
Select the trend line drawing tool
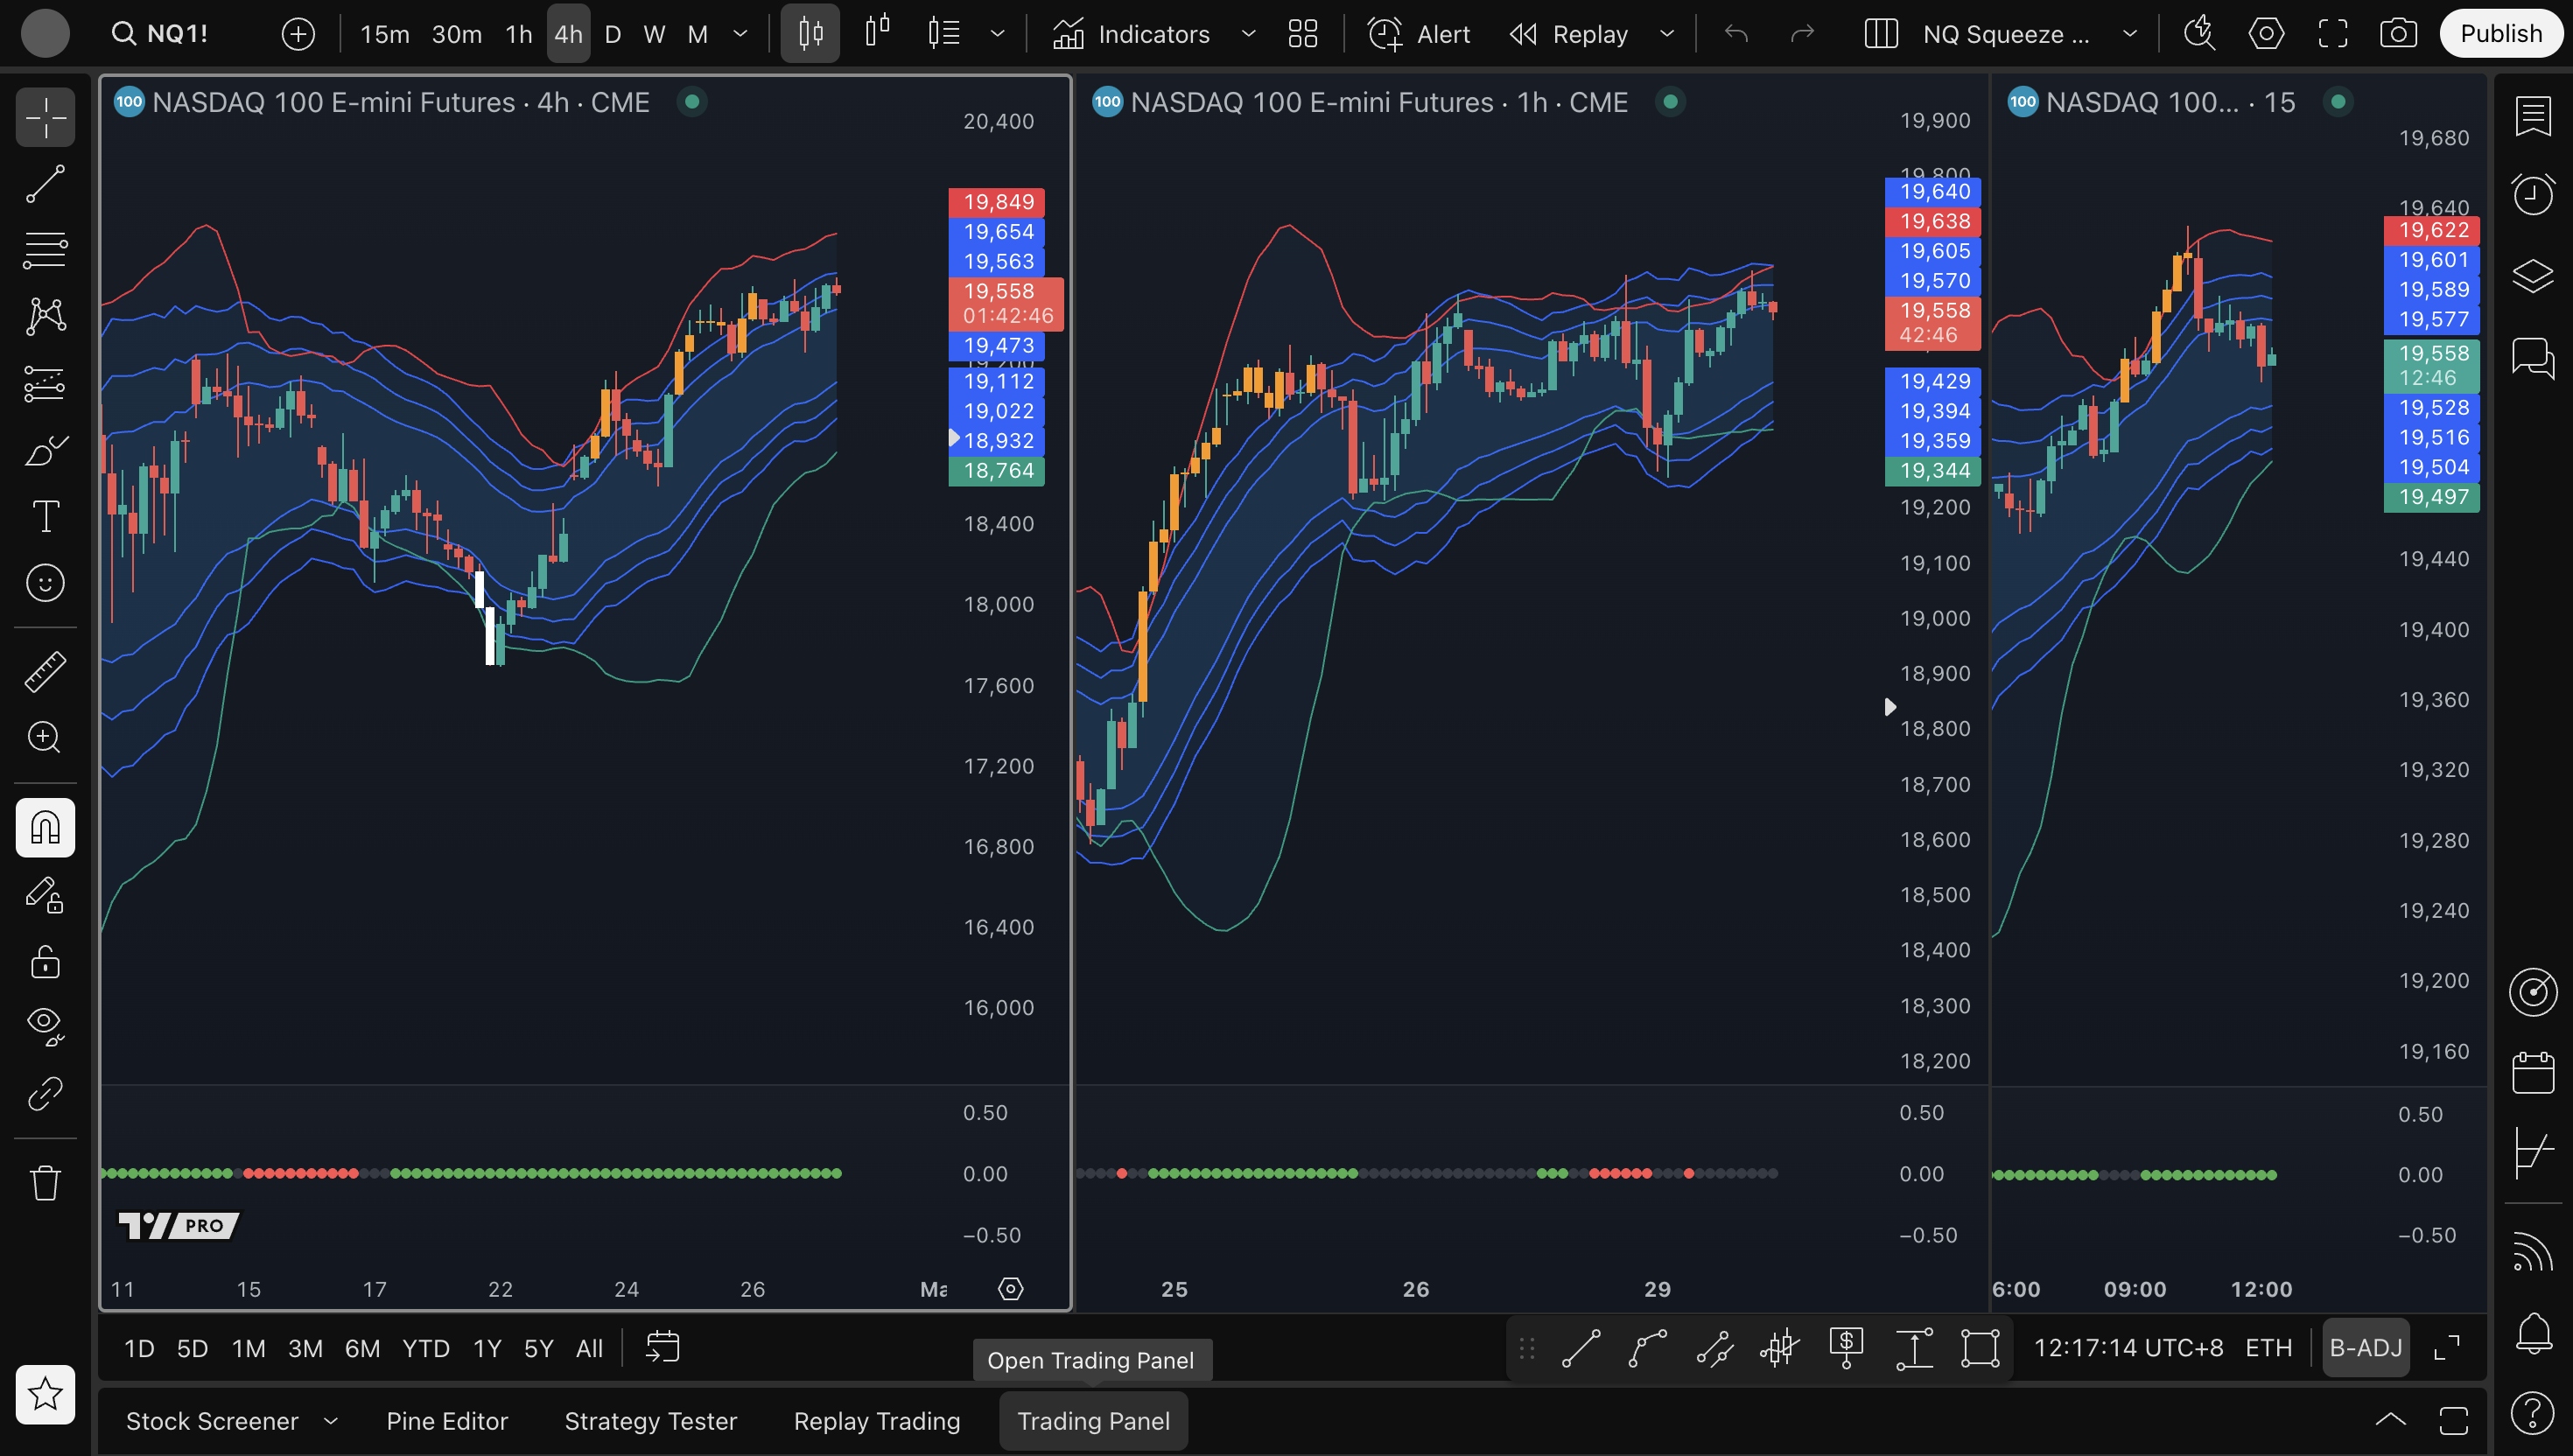pyautogui.click(x=45, y=183)
